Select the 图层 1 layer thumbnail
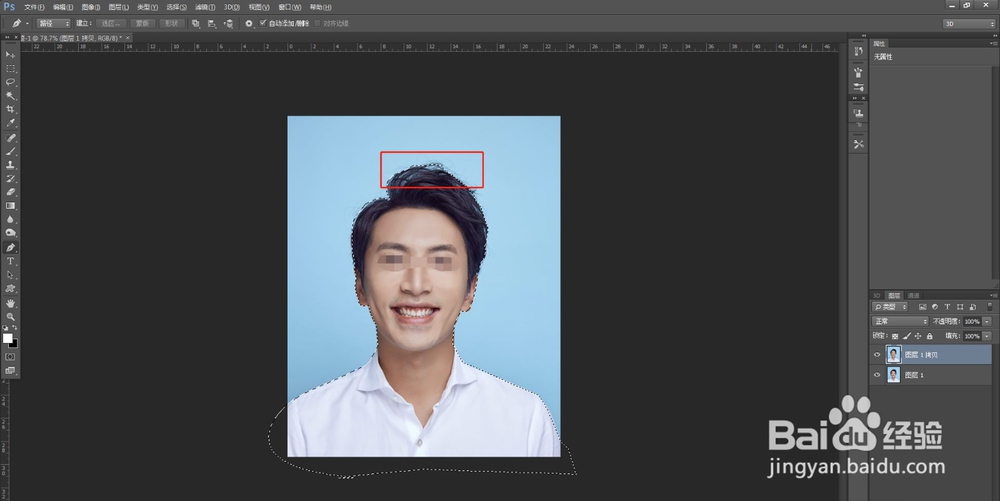This screenshot has height=501, width=1000. (893, 374)
